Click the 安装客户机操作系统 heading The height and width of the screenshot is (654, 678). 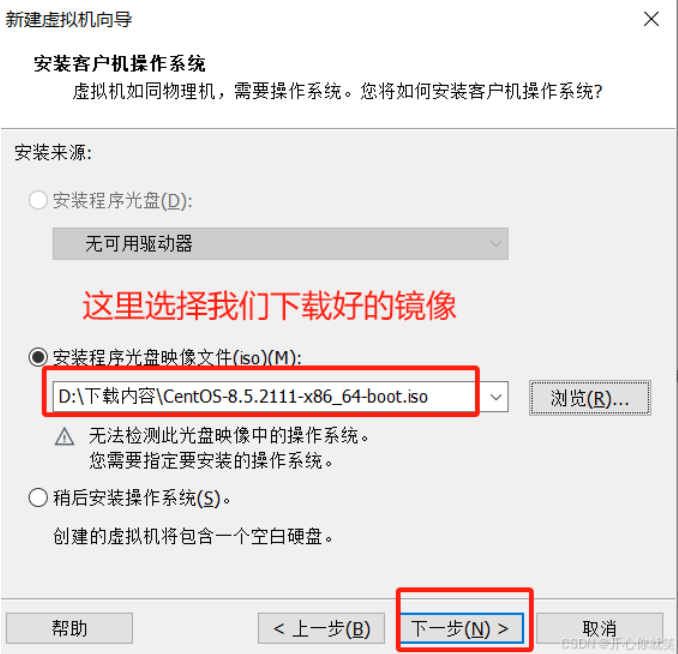click(119, 64)
